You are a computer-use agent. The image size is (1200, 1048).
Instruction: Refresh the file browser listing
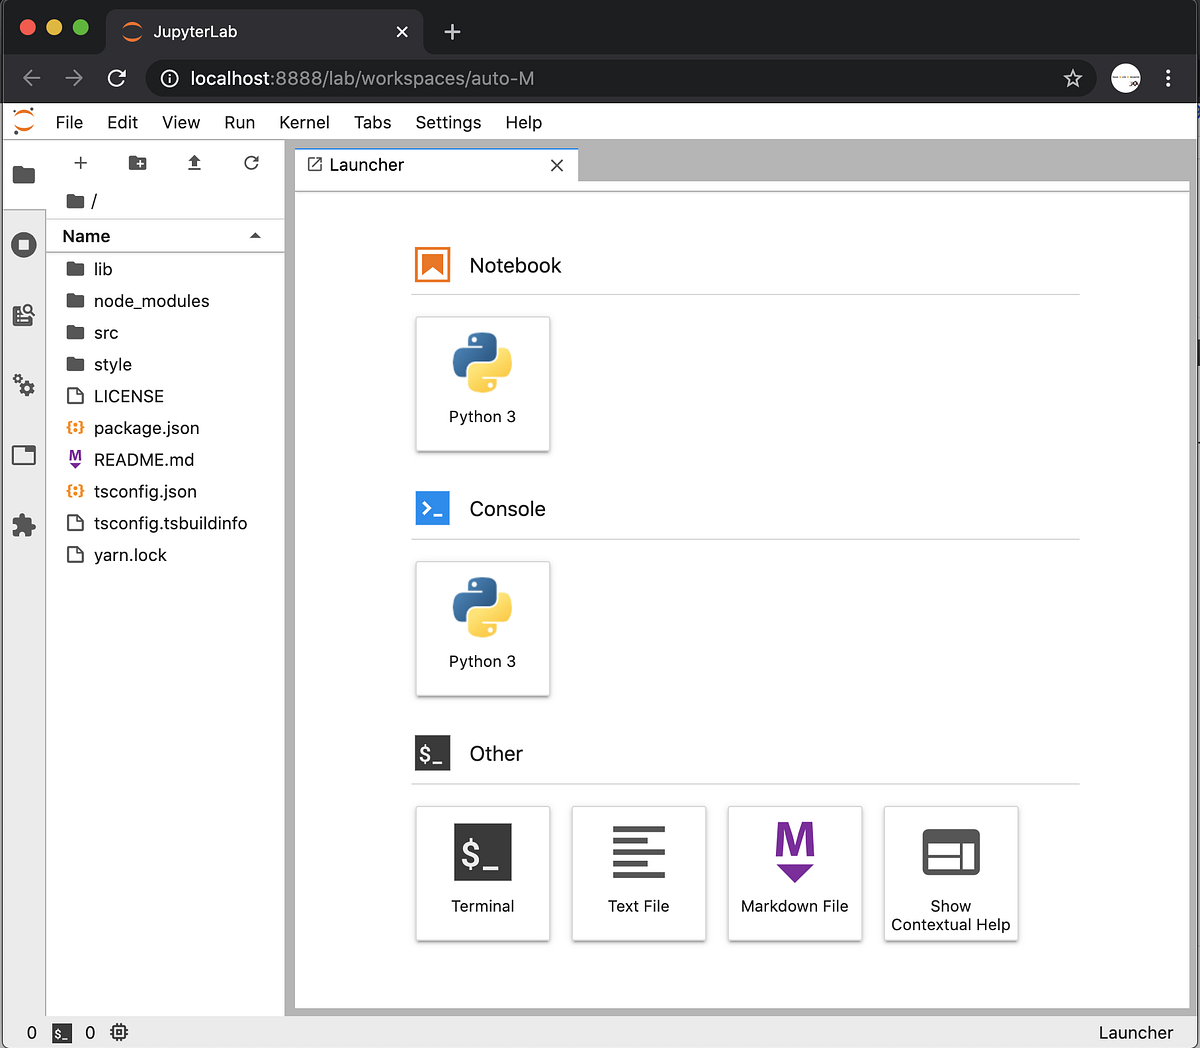click(x=251, y=162)
